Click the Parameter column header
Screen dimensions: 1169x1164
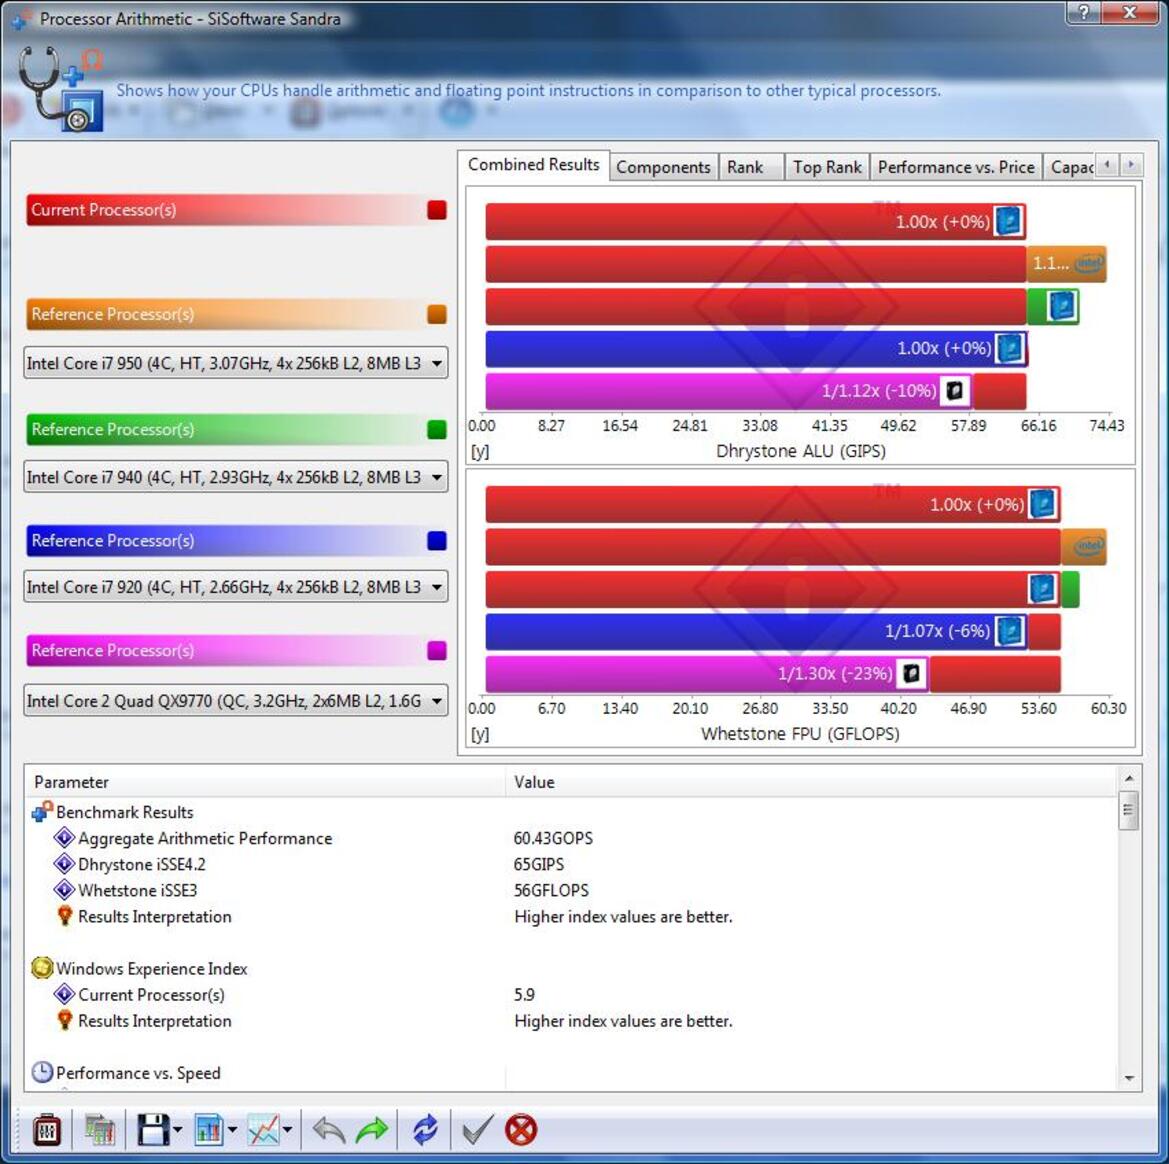[x=267, y=782]
